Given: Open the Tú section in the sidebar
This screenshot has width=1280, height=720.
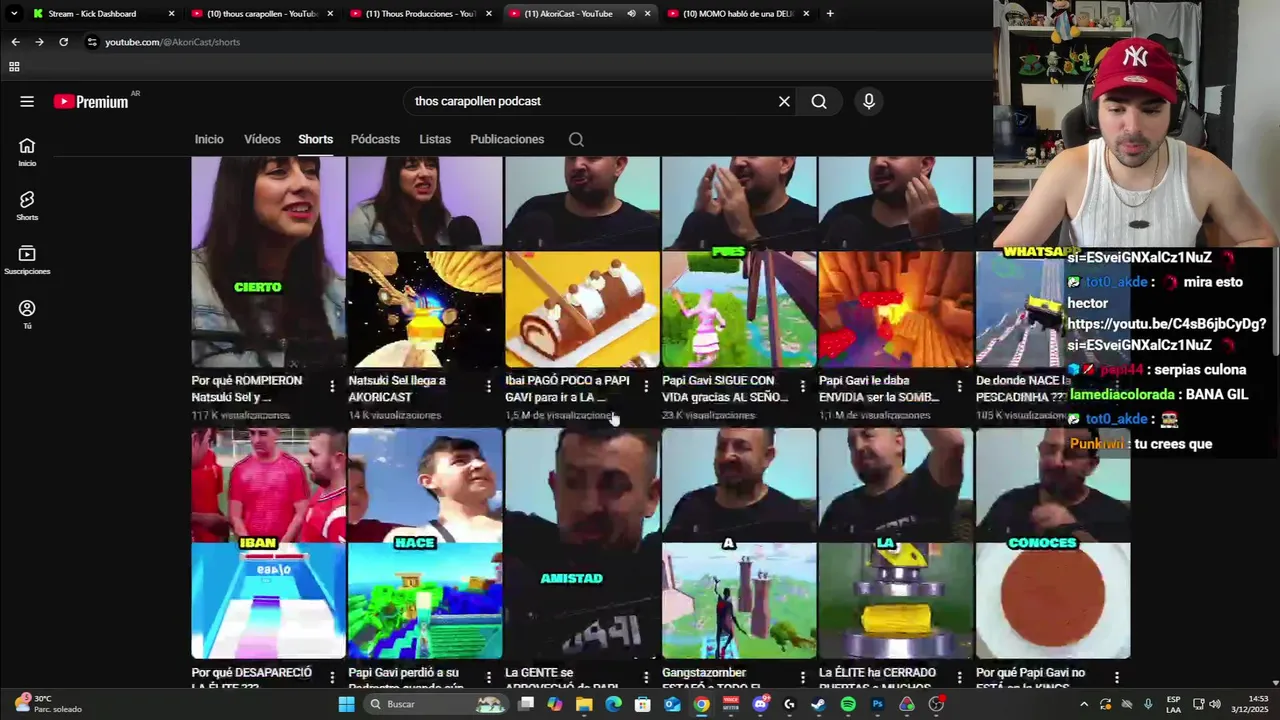Looking at the screenshot, I should [27, 314].
